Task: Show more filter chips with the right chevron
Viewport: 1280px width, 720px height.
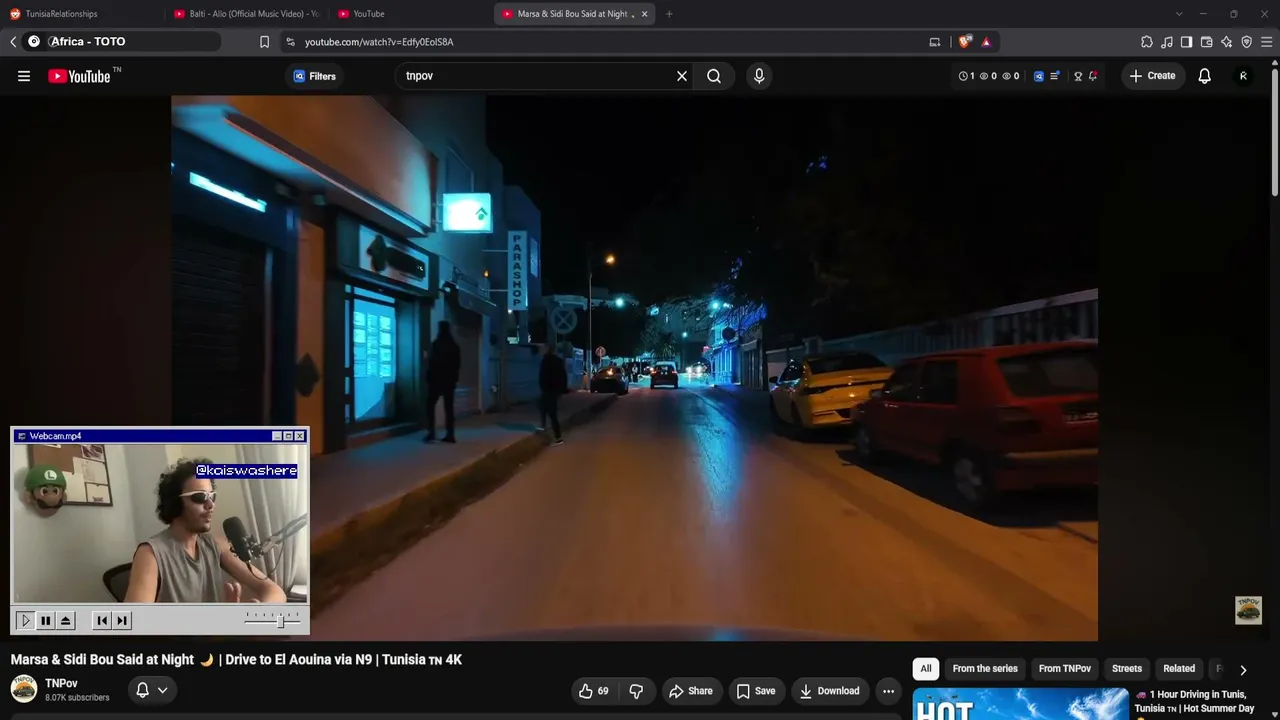Action: click(1243, 670)
